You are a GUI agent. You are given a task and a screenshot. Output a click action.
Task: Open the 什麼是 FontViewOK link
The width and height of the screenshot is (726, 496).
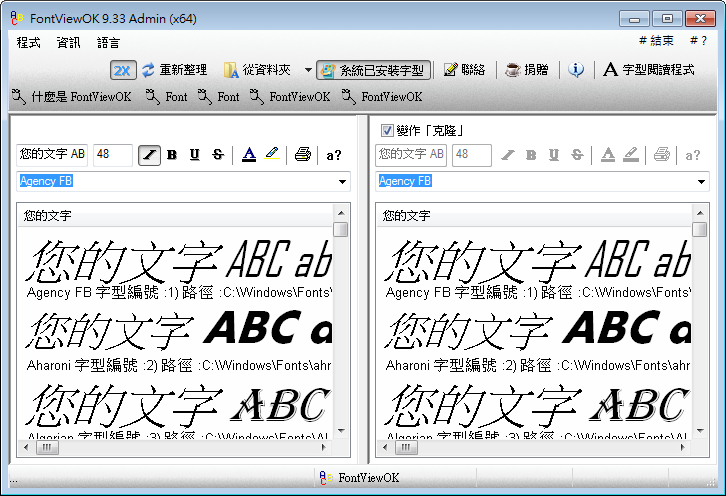pos(71,97)
